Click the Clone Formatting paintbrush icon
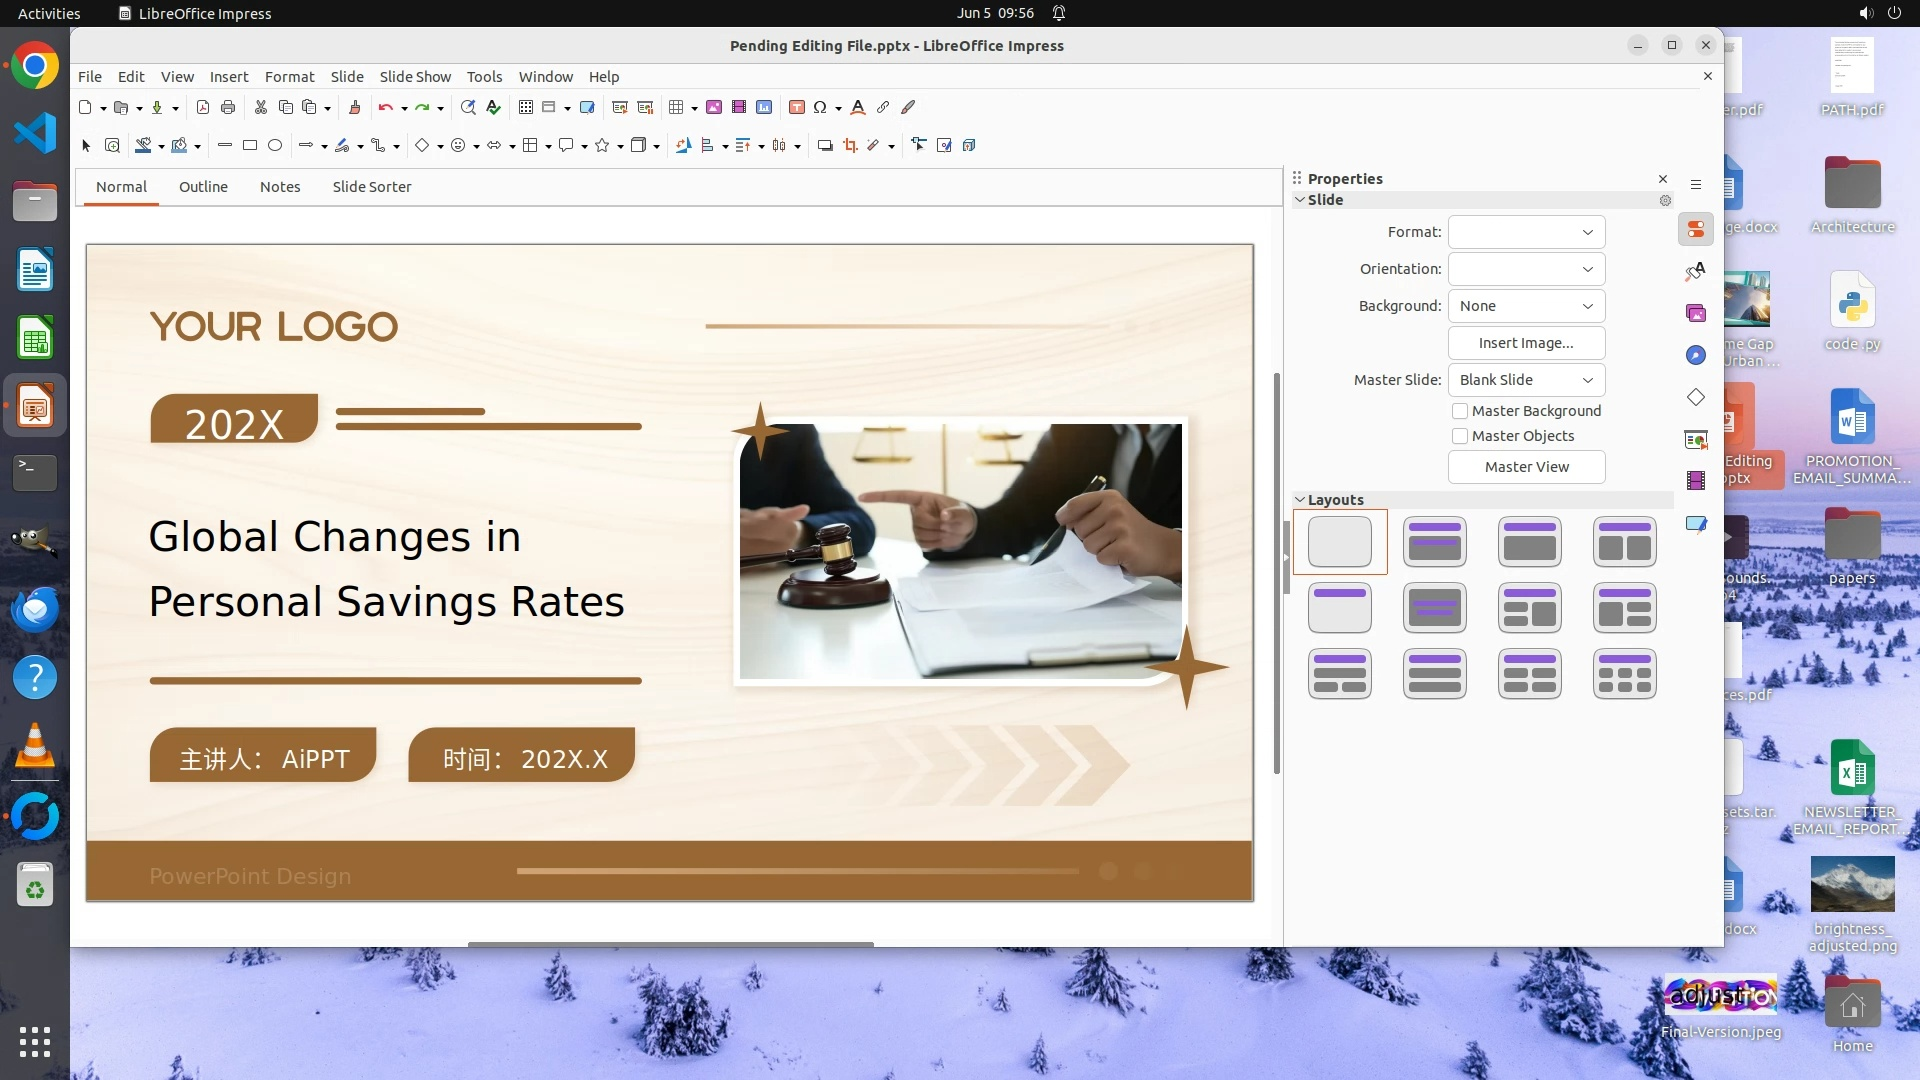Screen dimensions: 1920x1080 point(354,107)
